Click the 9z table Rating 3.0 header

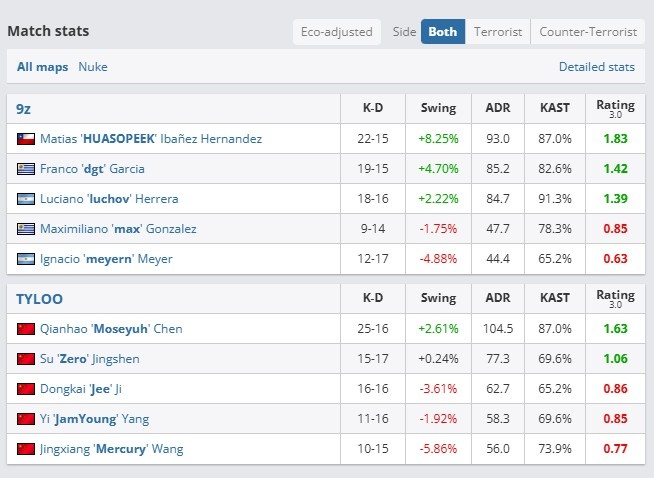pyautogui.click(x=616, y=108)
